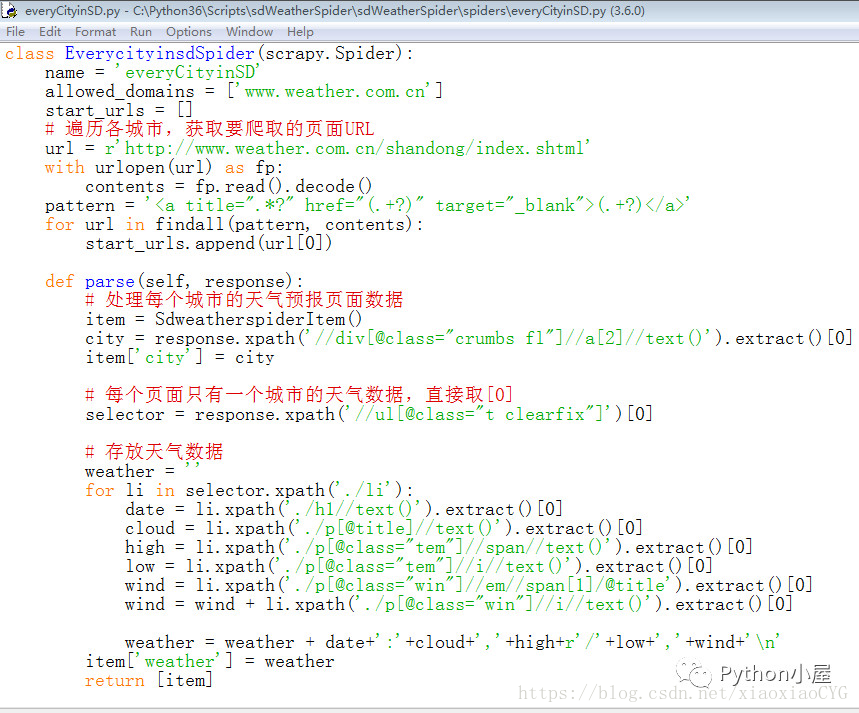The height and width of the screenshot is (713, 859).
Task: Click comment 每个页面只有一个城市的天气数据
Action: (299, 395)
